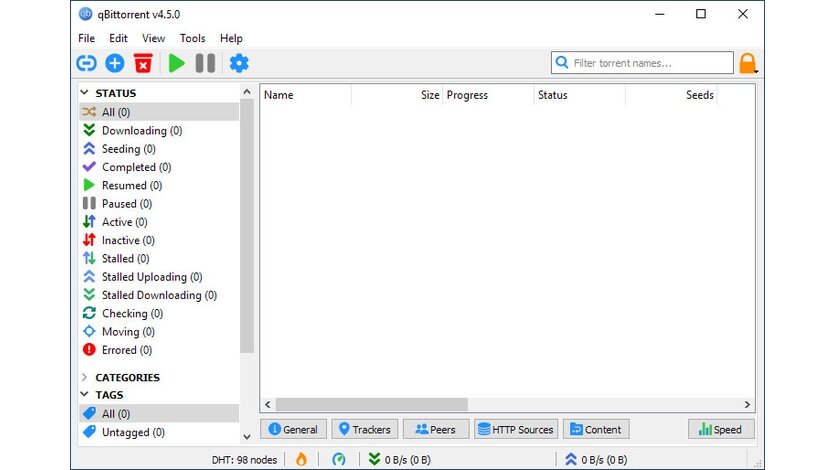
Task: Click the sidebar scroll up arrow
Action: (x=247, y=92)
